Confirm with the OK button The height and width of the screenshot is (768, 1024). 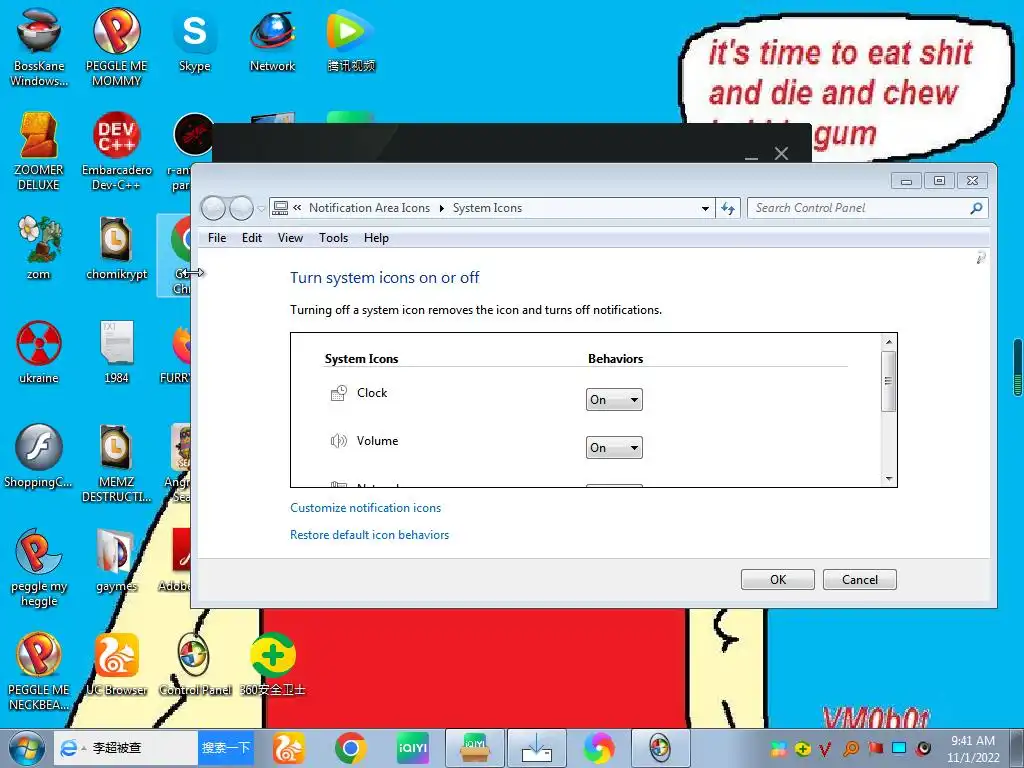778,579
